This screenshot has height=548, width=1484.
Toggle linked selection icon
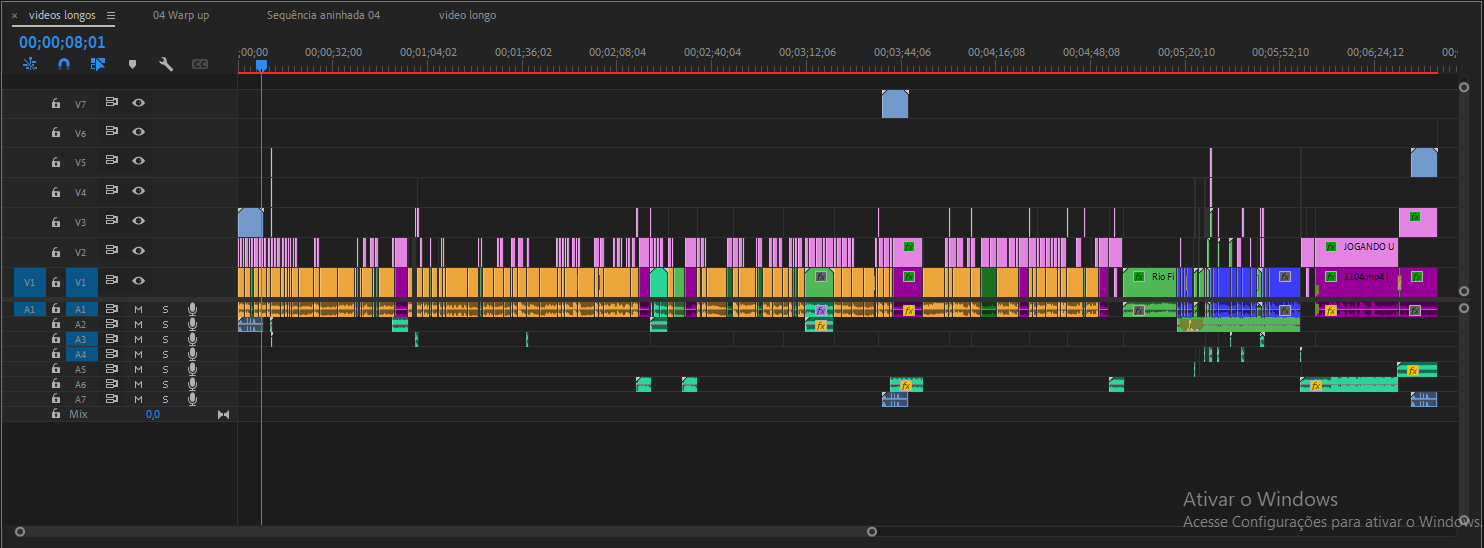point(98,64)
